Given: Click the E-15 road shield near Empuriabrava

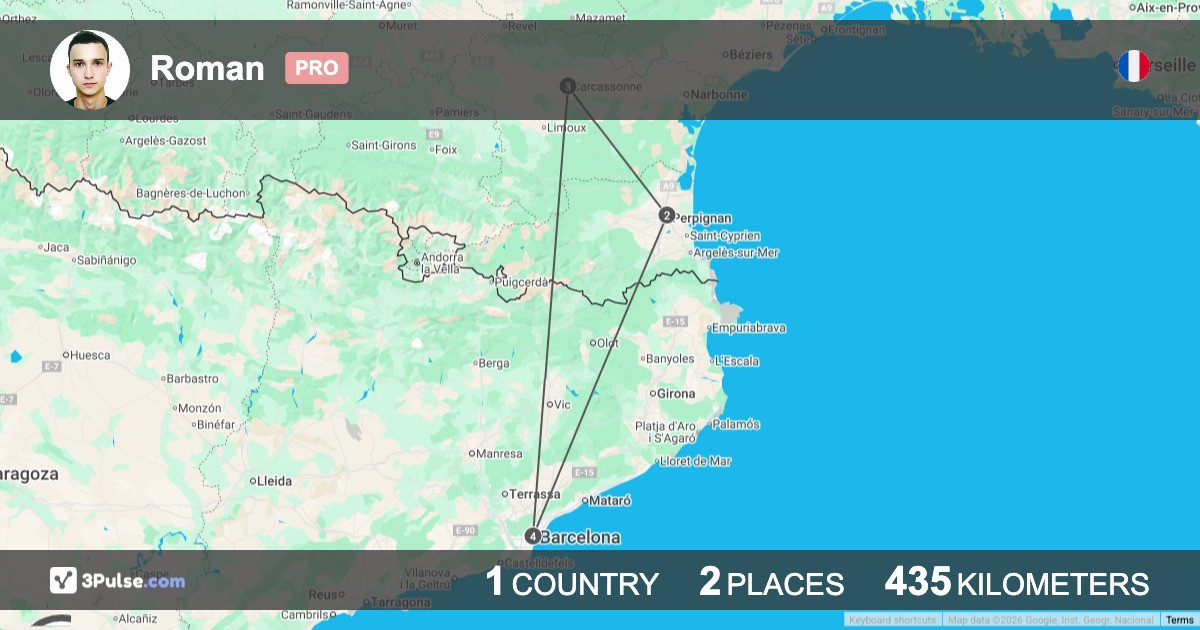Looking at the screenshot, I should tap(676, 321).
